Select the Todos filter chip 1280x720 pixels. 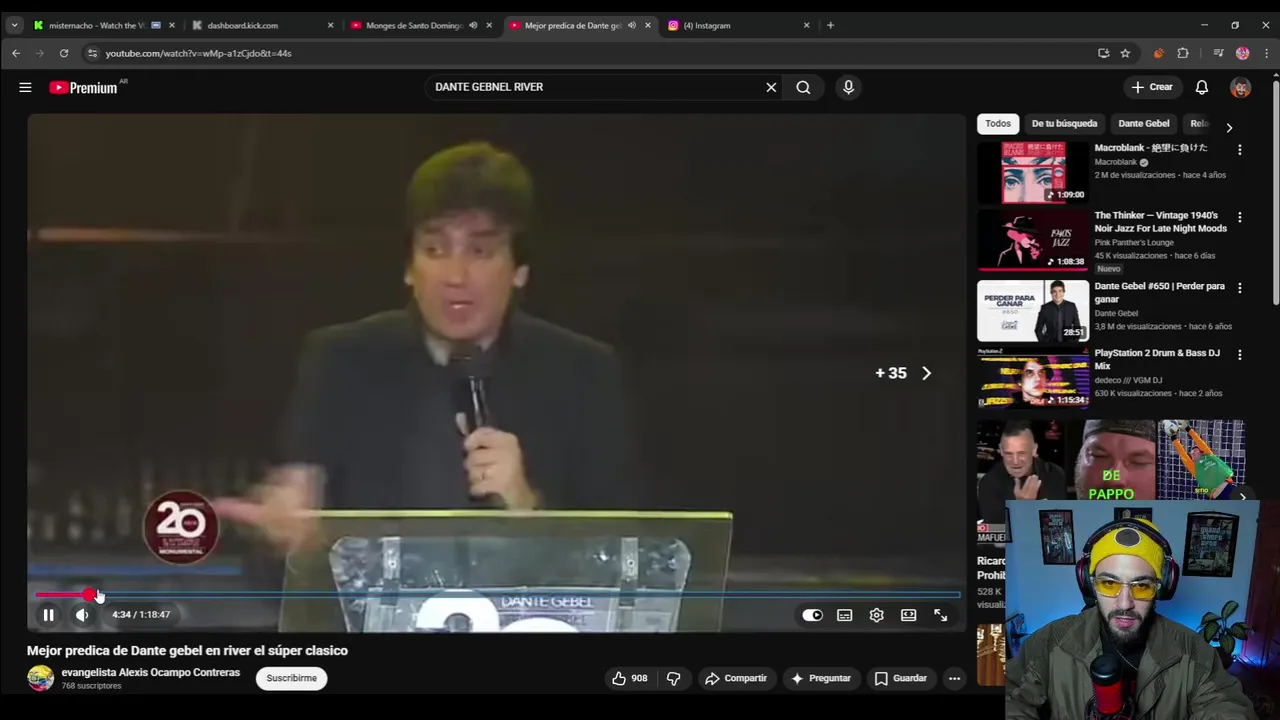pyautogui.click(x=998, y=123)
